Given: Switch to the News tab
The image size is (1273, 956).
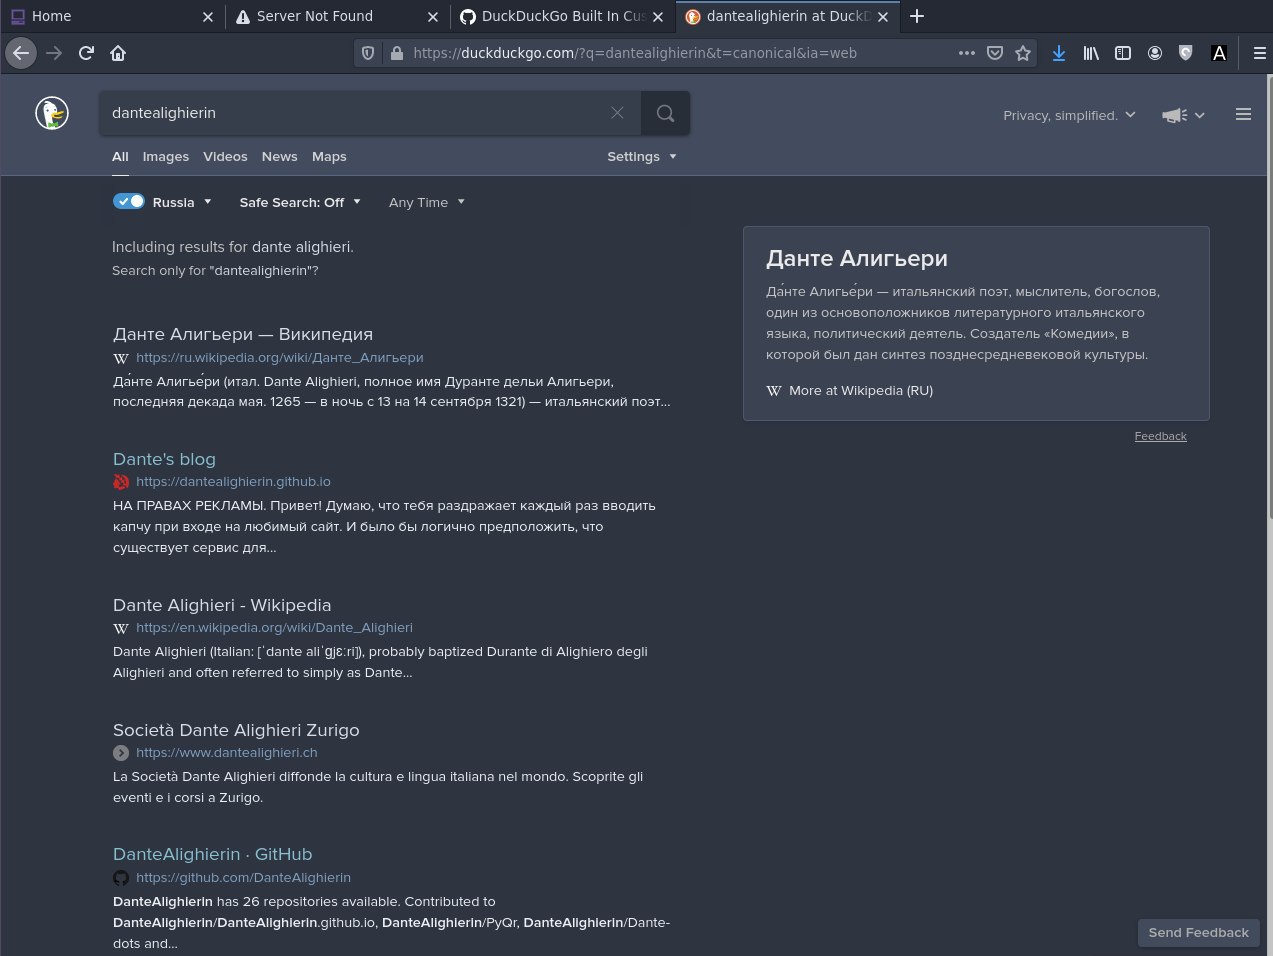Looking at the screenshot, I should (280, 157).
